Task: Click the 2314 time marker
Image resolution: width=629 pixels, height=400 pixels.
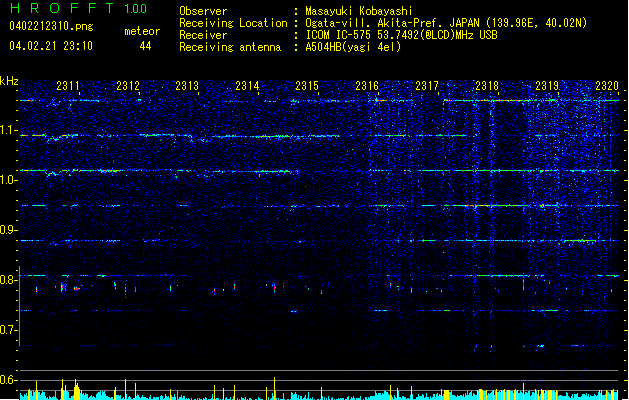Action: 247,86
